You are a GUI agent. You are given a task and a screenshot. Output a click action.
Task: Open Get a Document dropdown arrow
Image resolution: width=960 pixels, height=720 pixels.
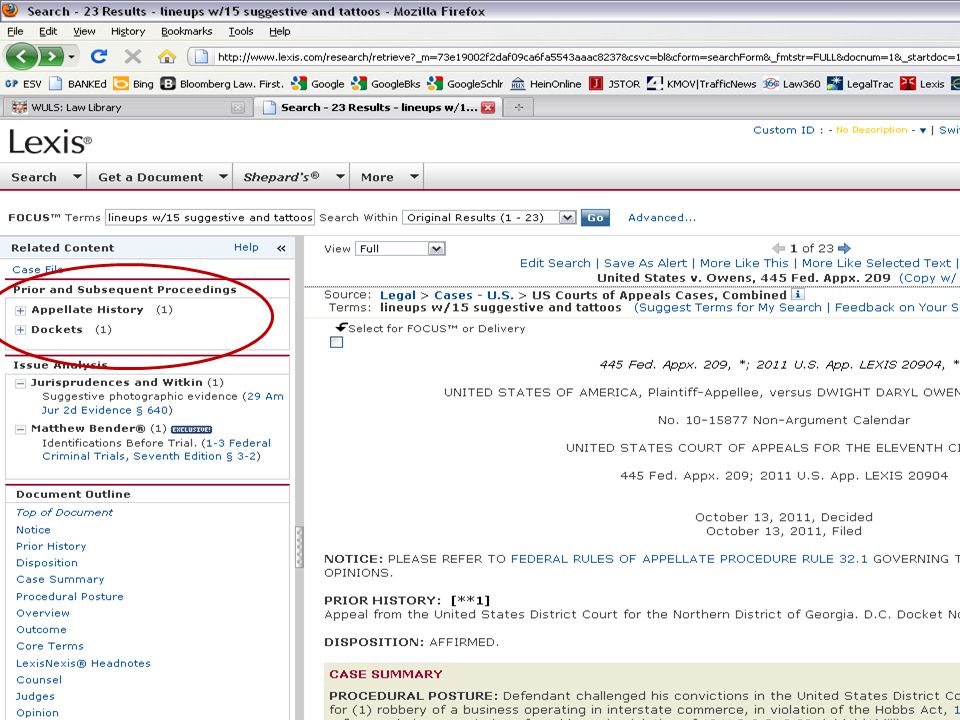coord(223,176)
